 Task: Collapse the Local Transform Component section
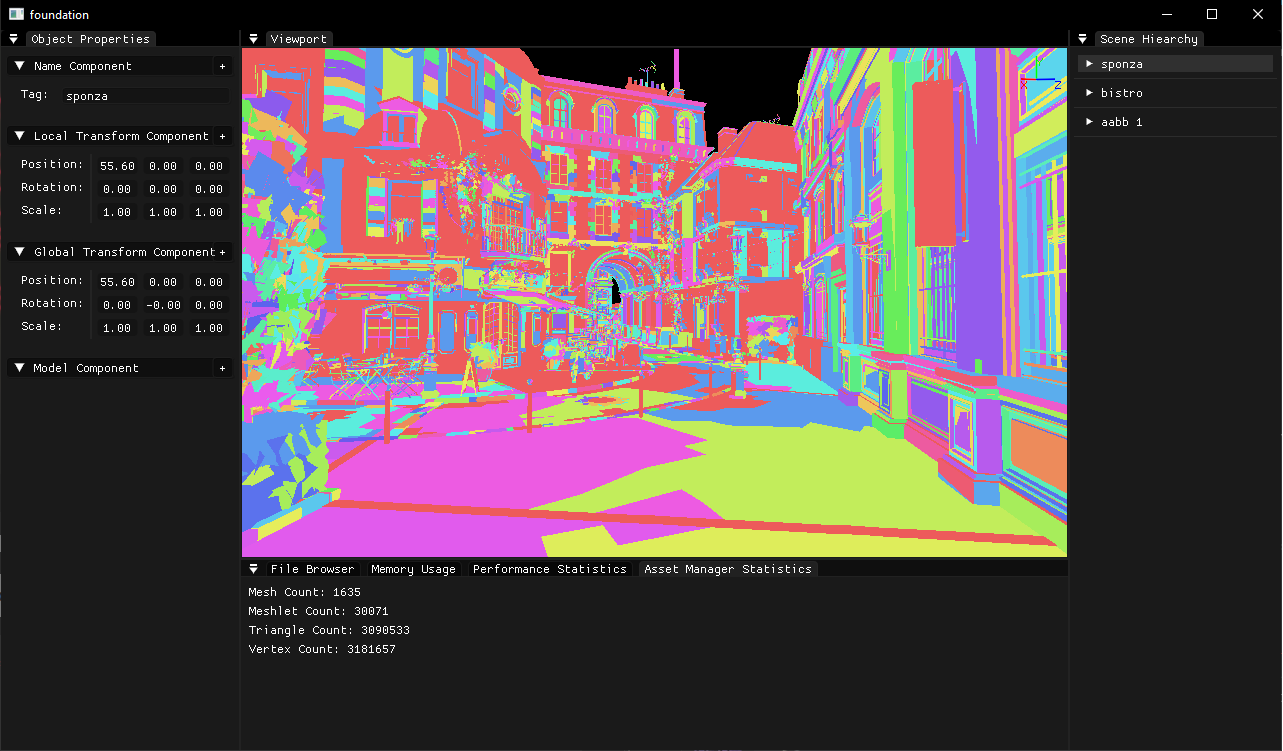[x=19, y=136]
